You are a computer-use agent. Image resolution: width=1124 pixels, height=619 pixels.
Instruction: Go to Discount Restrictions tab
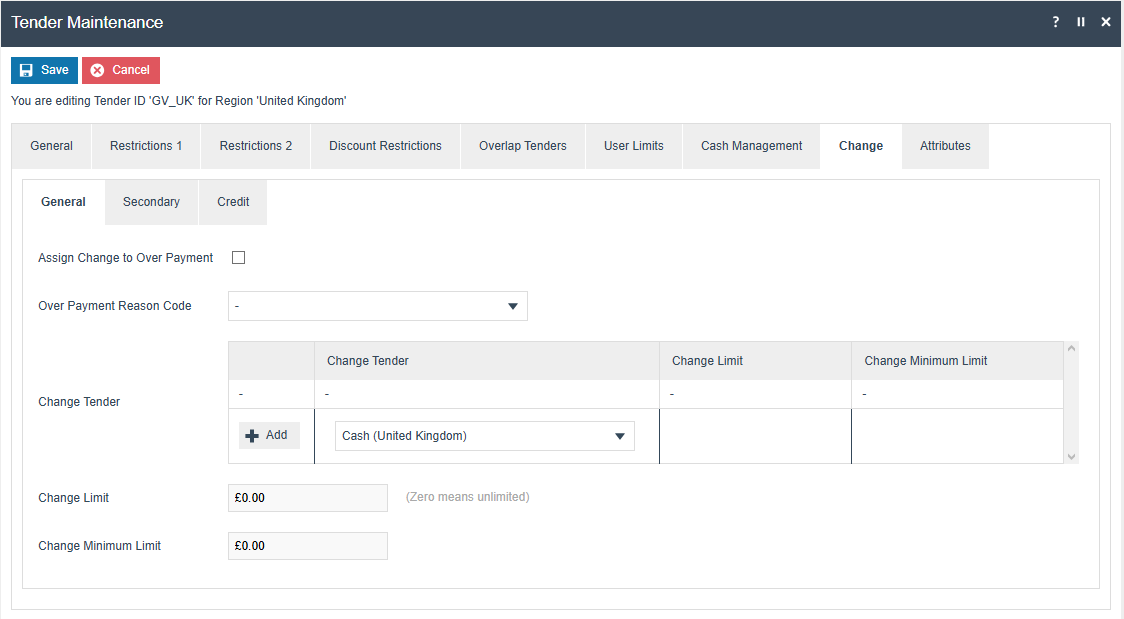386,146
